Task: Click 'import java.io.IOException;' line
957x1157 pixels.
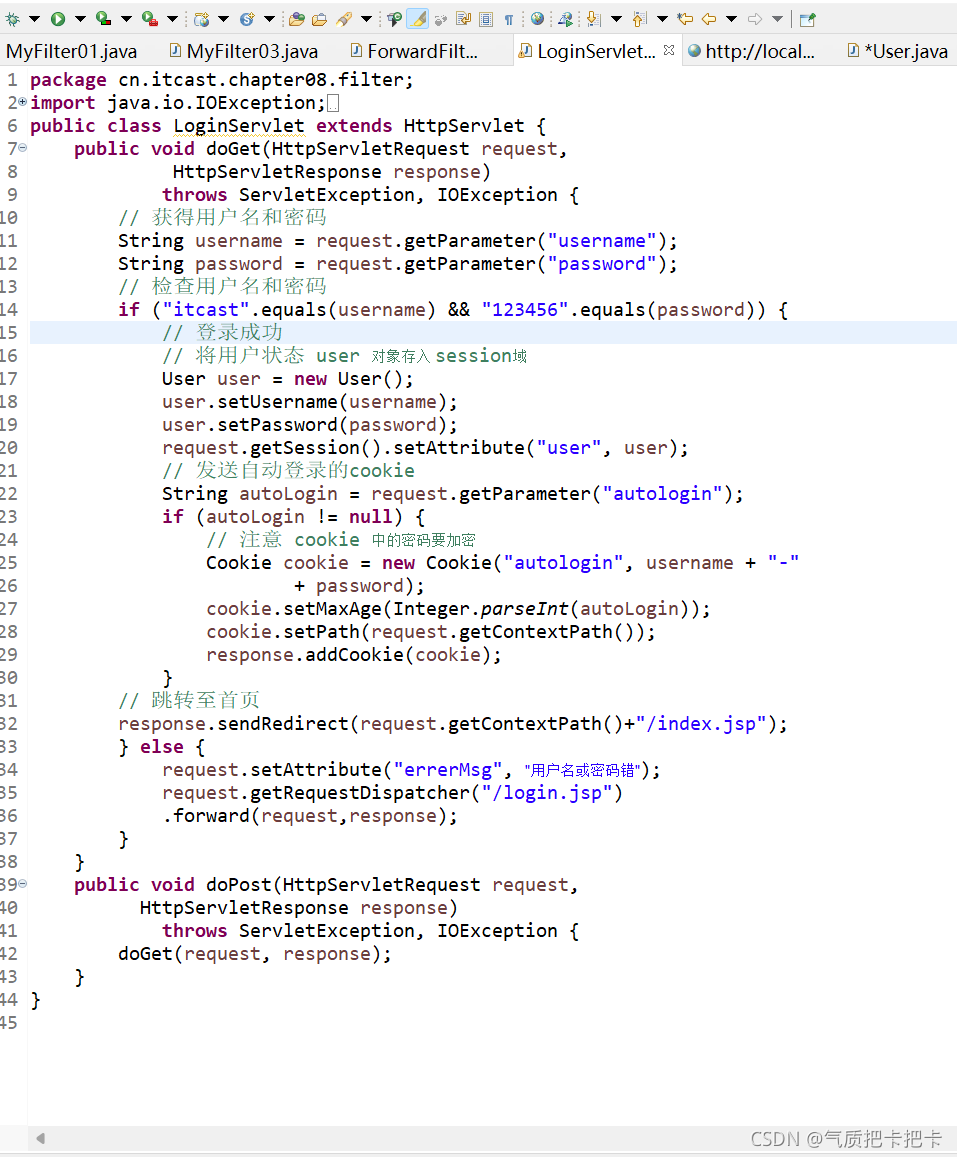Action: point(177,103)
